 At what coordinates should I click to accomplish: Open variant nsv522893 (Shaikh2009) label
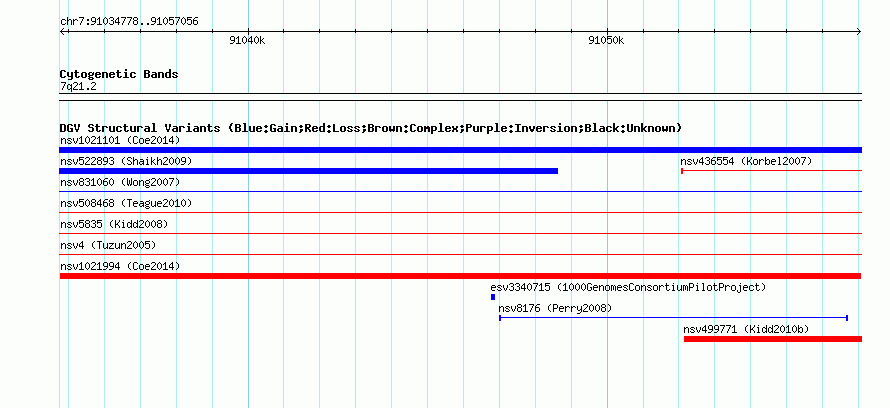coord(126,161)
